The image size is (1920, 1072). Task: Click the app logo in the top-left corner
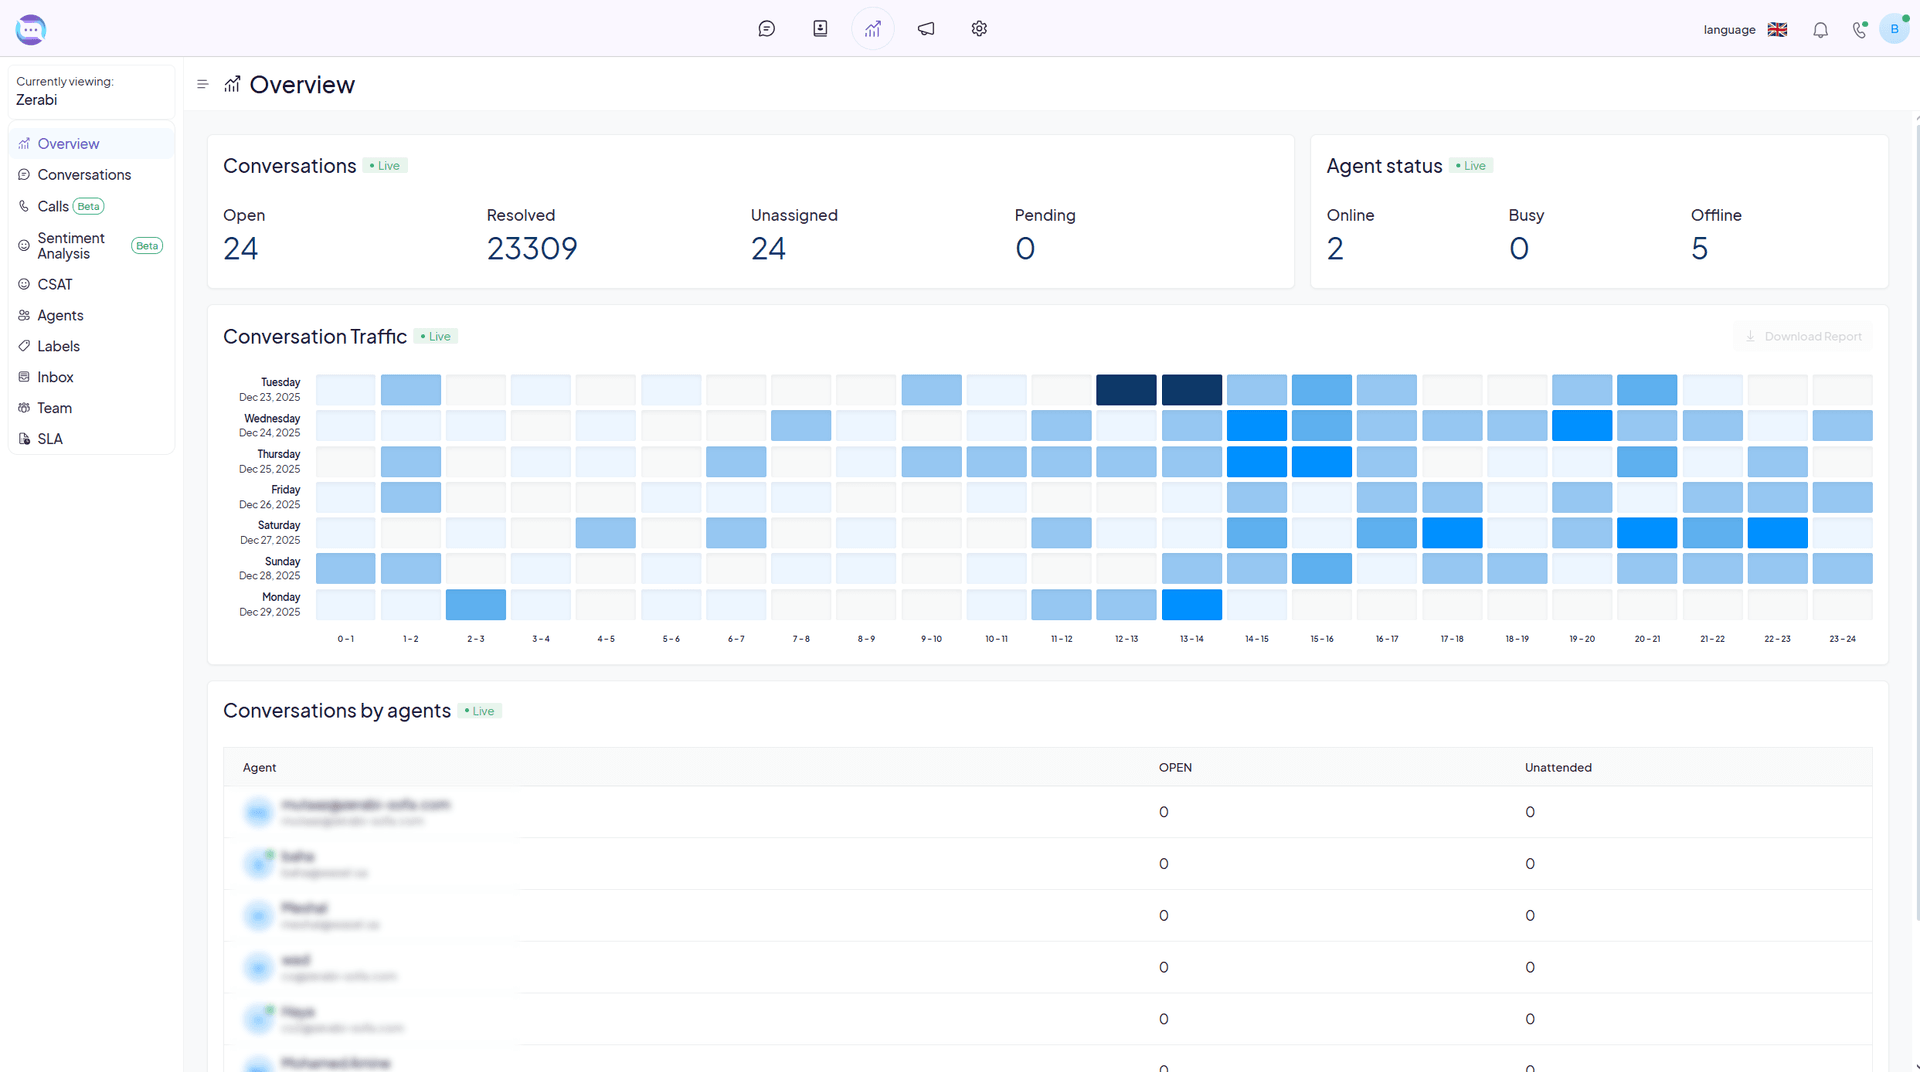pos(30,29)
